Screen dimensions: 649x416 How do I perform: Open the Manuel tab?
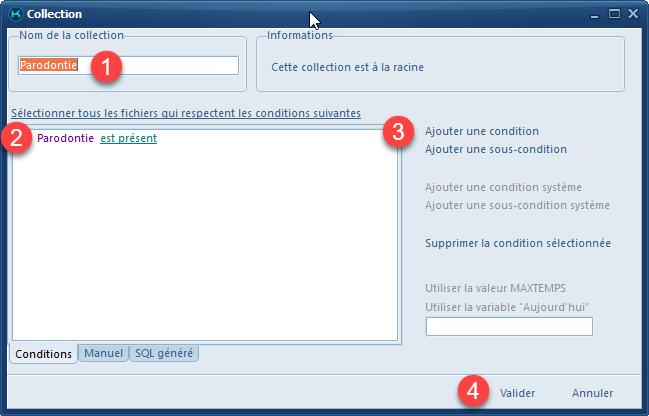104,353
